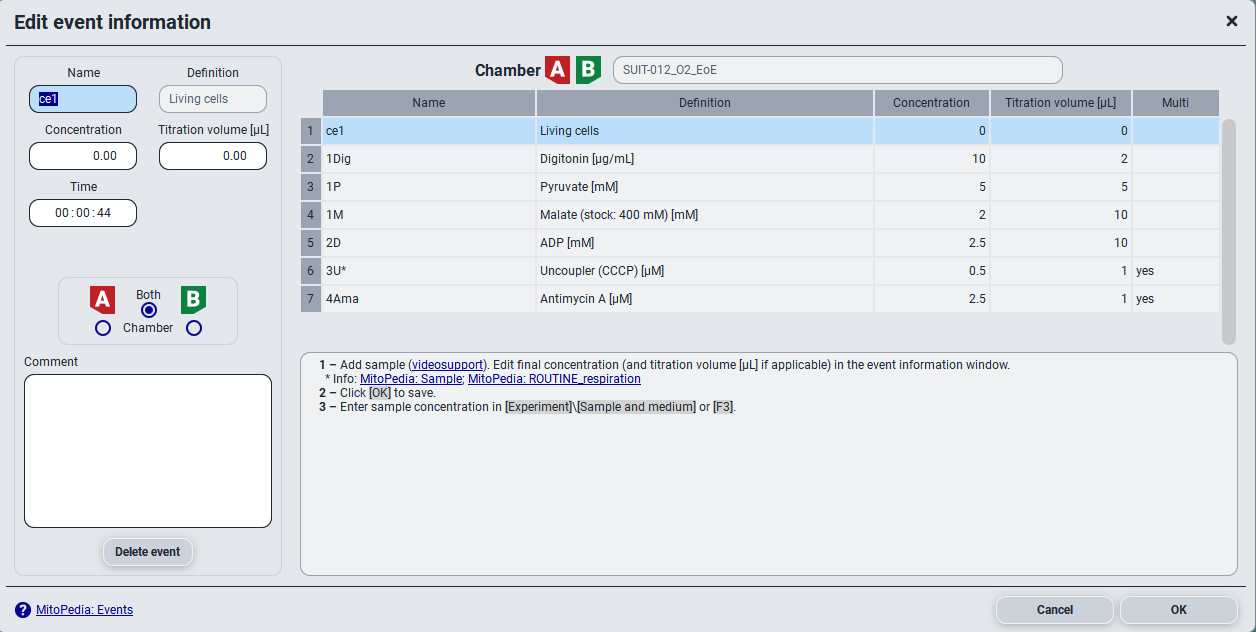This screenshot has height=632, width=1256.
Task: Confirm with the OK button
Action: pyautogui.click(x=1178, y=610)
